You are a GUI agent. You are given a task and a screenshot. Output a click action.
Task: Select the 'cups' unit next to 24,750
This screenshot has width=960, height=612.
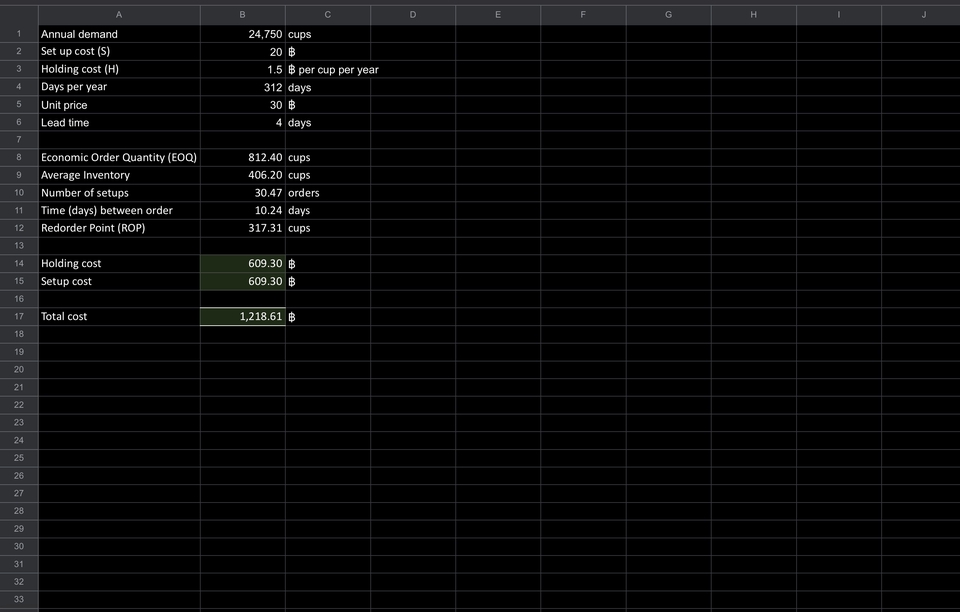299,35
